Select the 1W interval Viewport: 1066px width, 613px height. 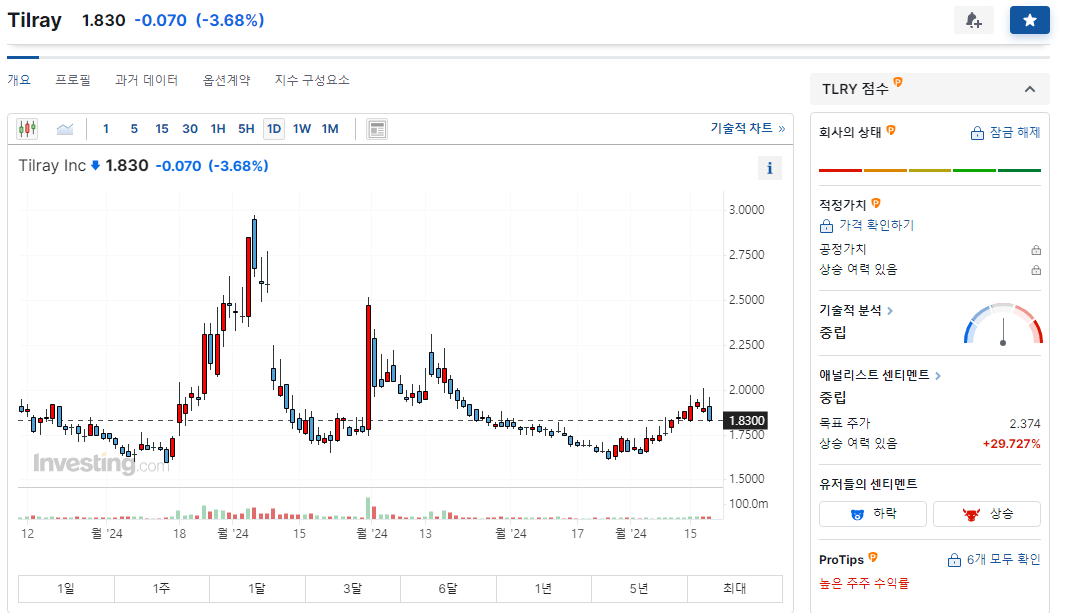pos(302,128)
